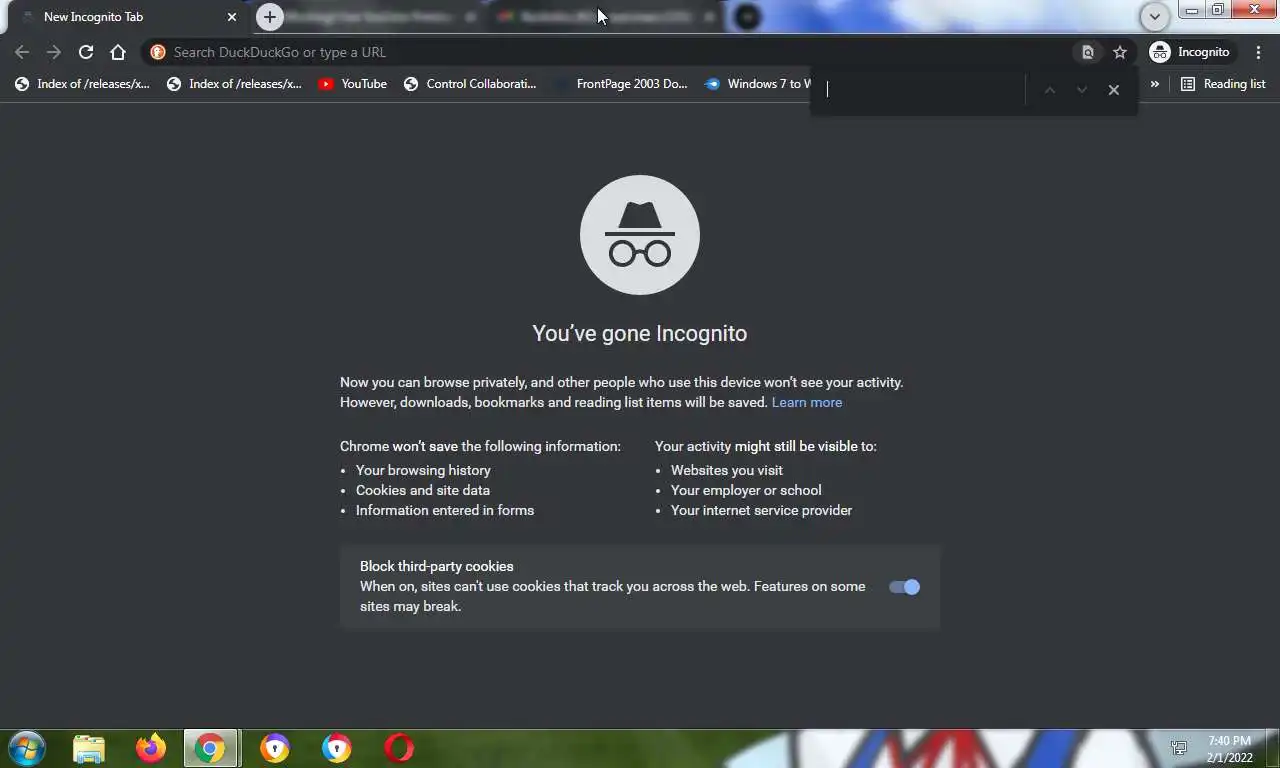The height and width of the screenshot is (768, 1280).
Task: Open Chrome's three-dot menu
Action: click(x=1258, y=52)
